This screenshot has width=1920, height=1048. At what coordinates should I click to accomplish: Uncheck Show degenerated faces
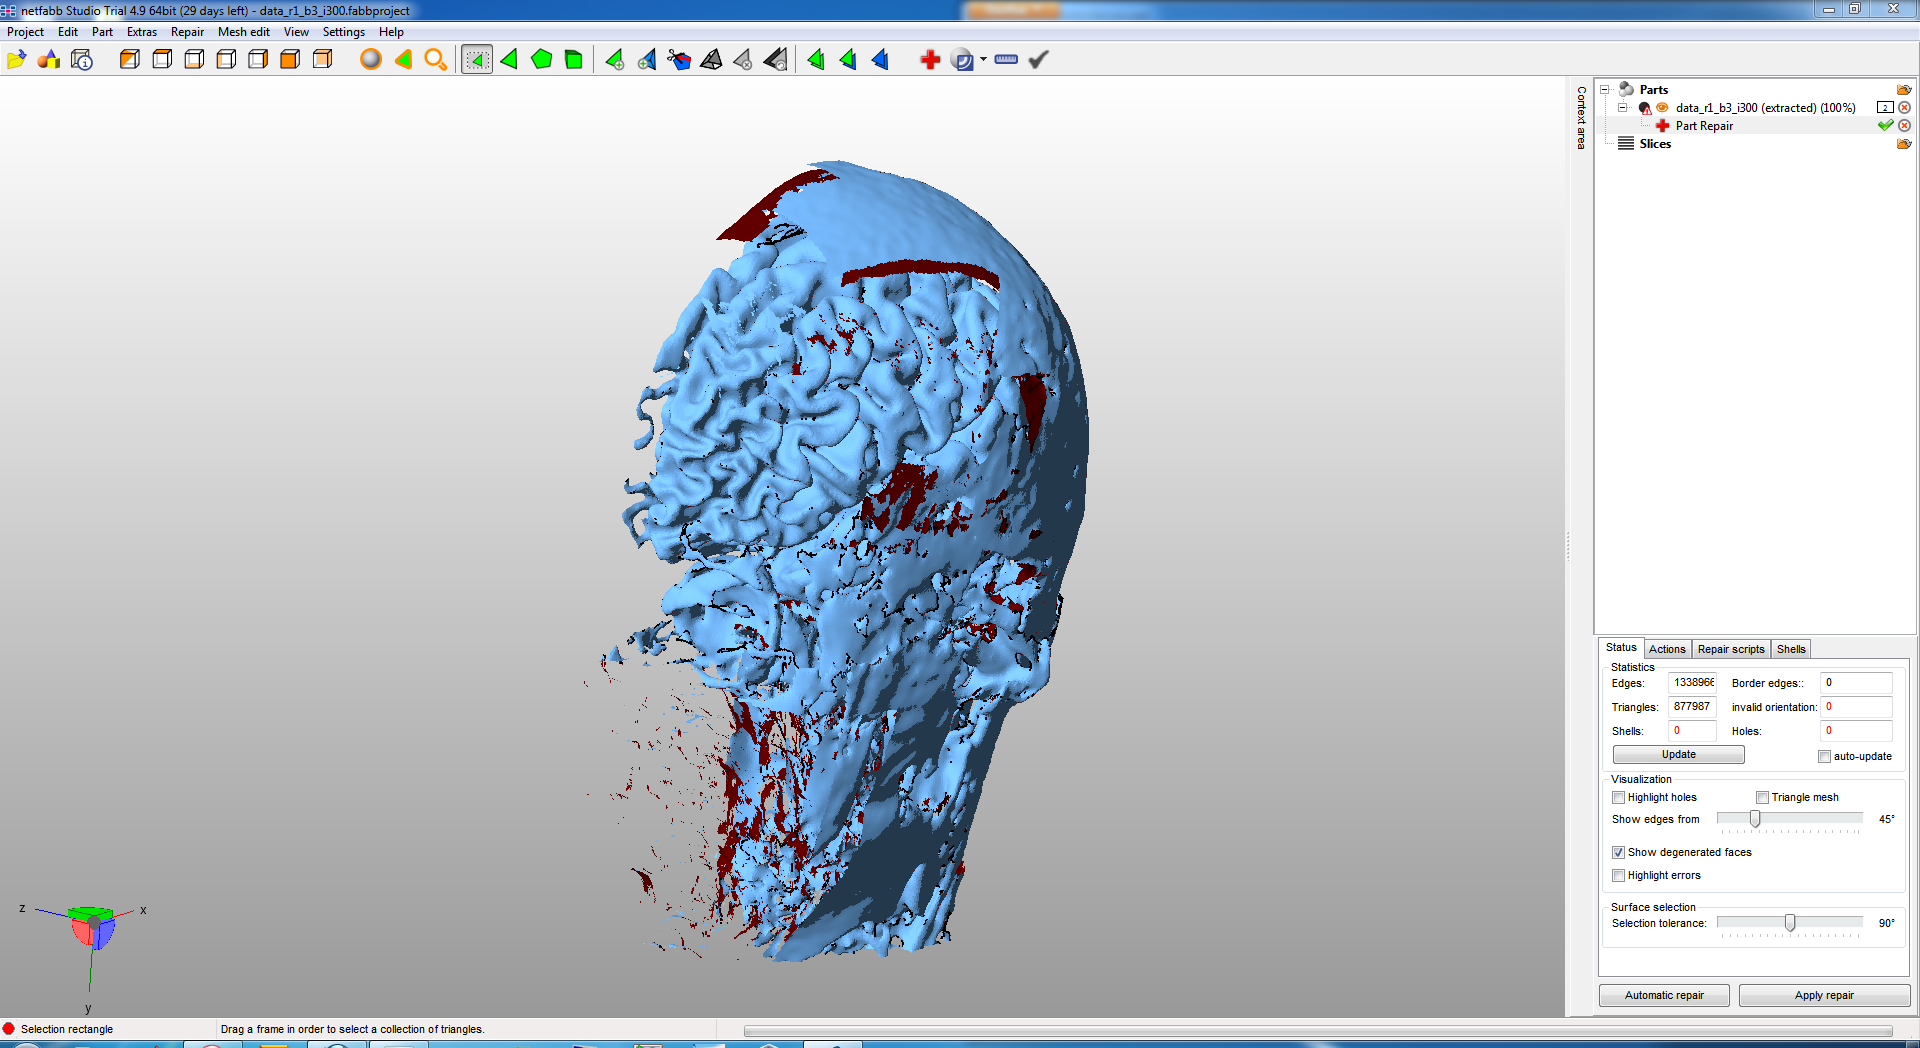coord(1619,853)
